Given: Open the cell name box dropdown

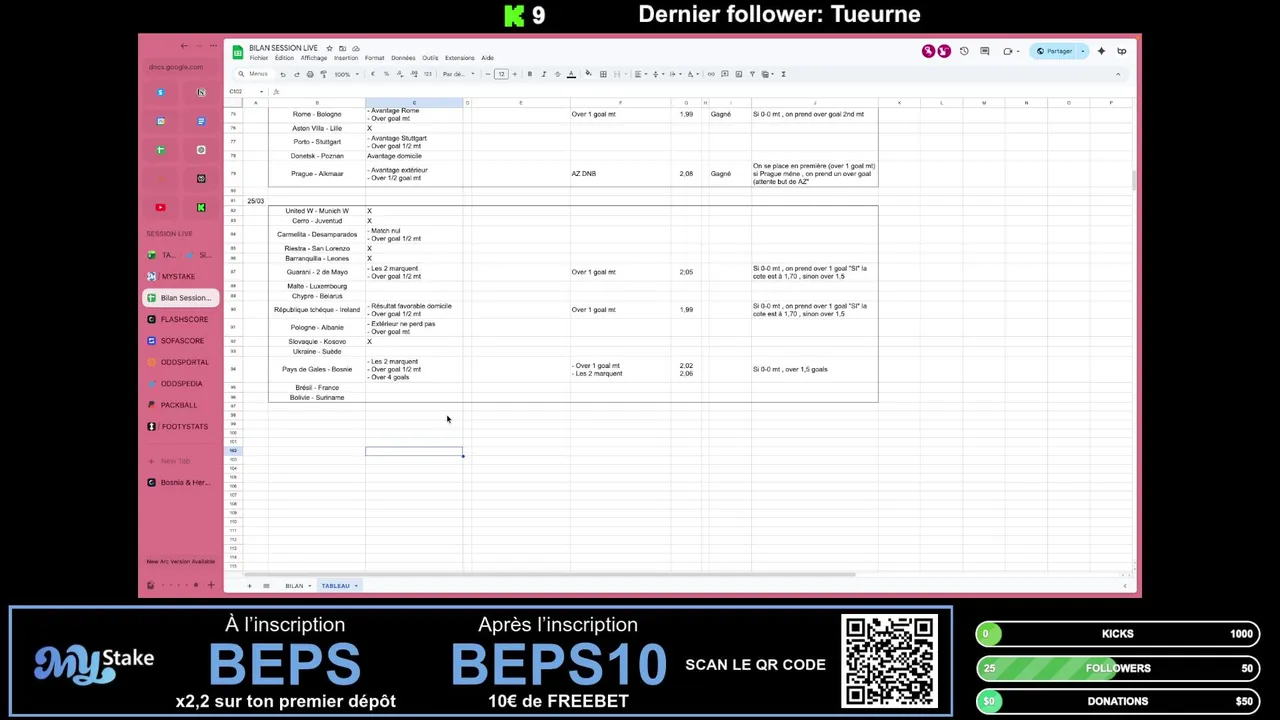Looking at the screenshot, I should [x=261, y=91].
